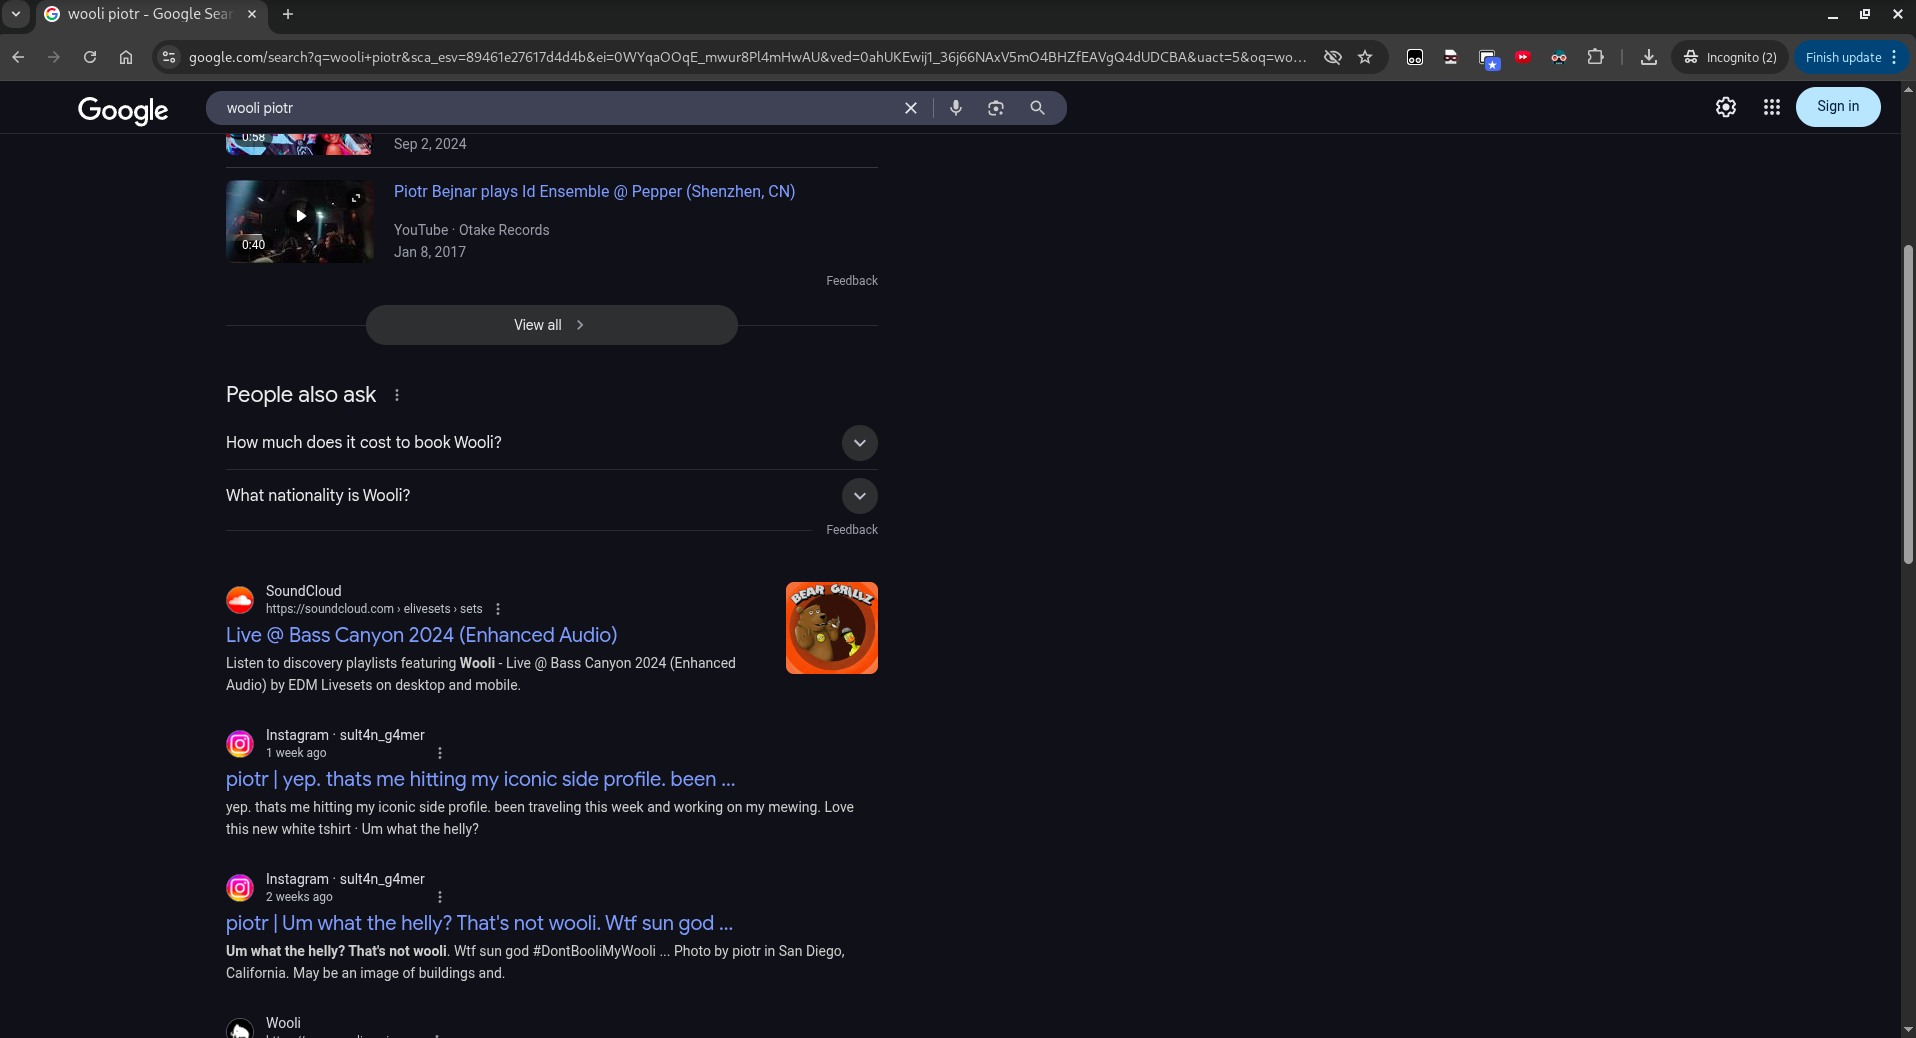Open People also ask options menu
Viewport: 1916px width, 1038px height.
[397, 395]
